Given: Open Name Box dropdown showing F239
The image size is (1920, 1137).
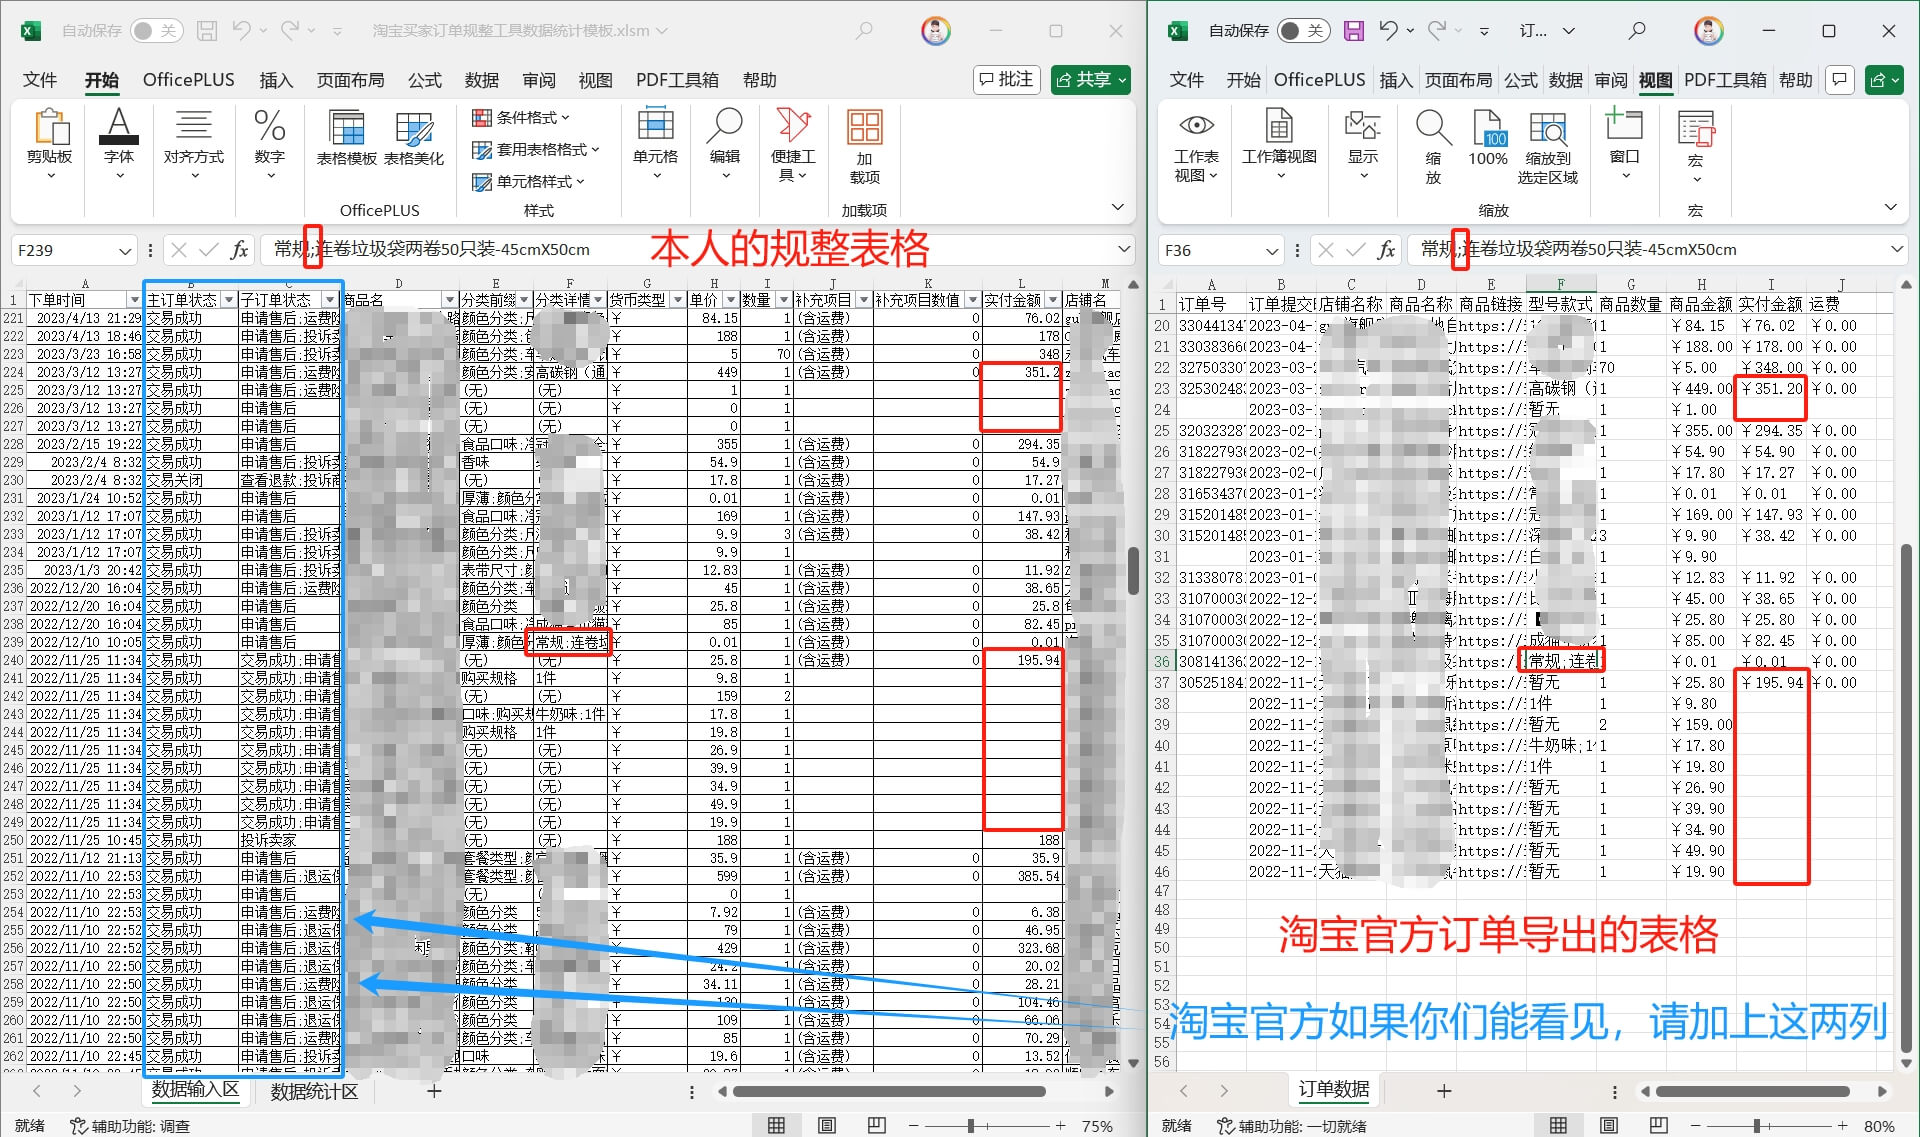Looking at the screenshot, I should coord(125,250).
